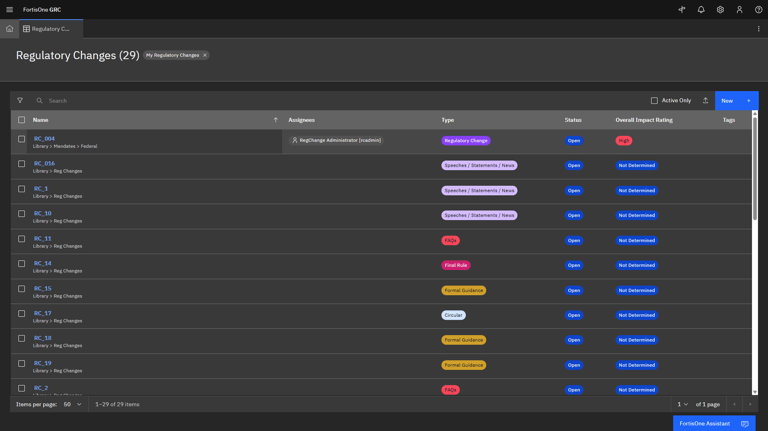Open the settings gear in header

click(x=720, y=10)
